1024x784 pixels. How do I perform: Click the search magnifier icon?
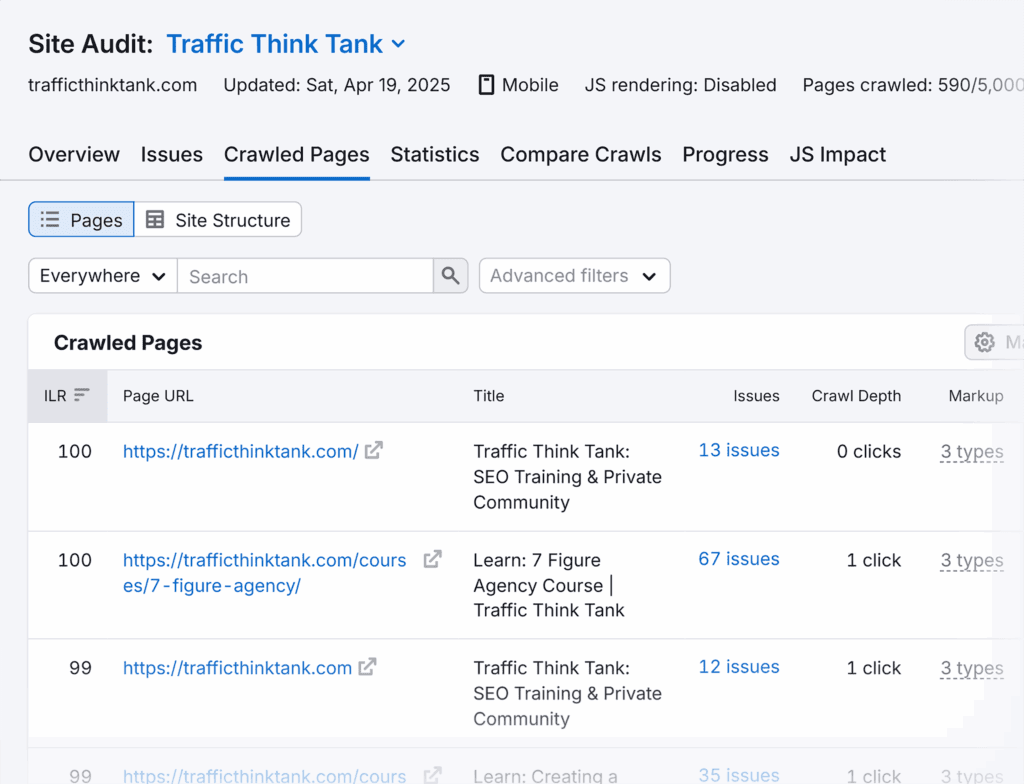point(450,275)
